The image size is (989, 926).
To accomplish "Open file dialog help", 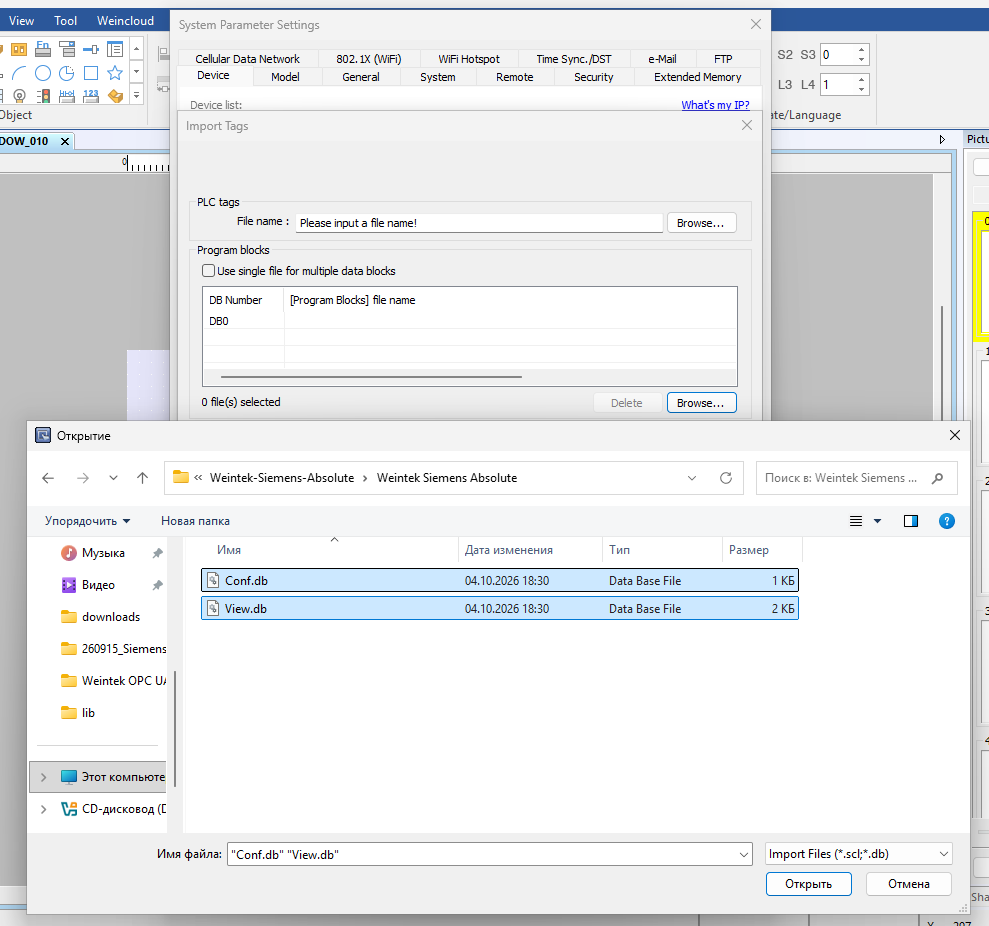I will [947, 521].
